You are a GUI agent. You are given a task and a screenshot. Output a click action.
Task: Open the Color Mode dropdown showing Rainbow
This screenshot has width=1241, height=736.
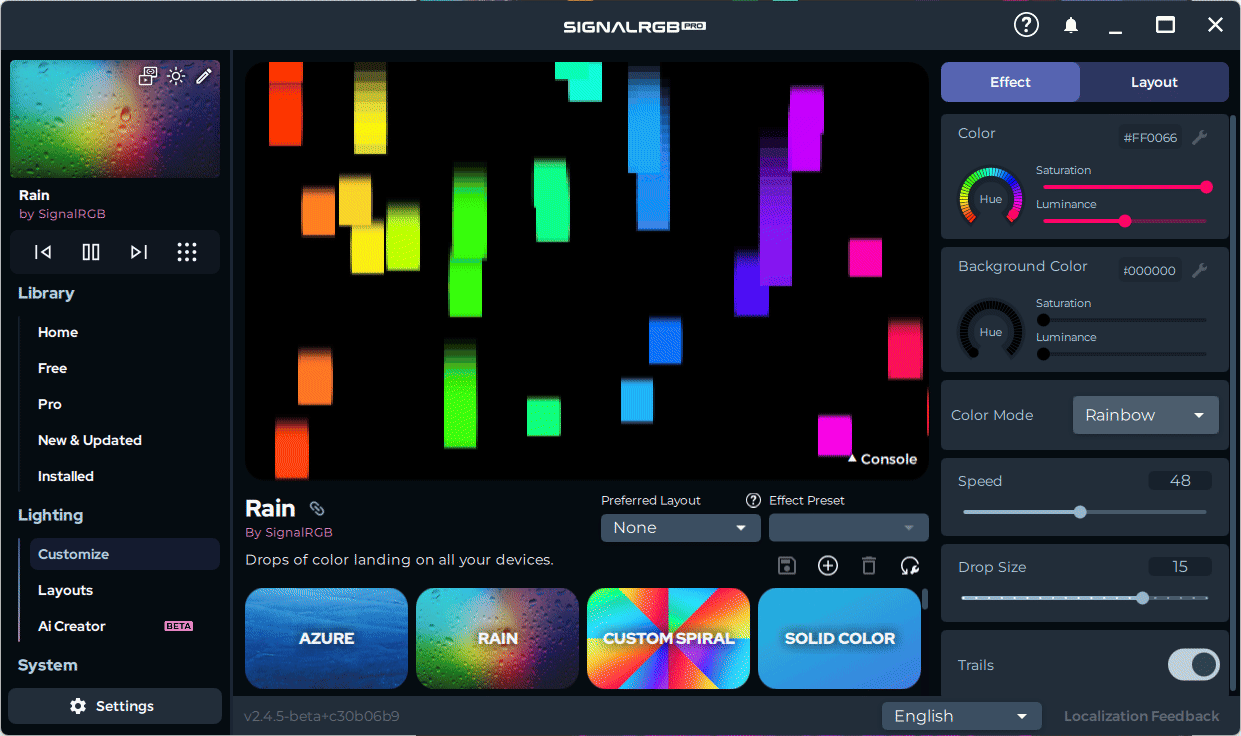[x=1146, y=415]
